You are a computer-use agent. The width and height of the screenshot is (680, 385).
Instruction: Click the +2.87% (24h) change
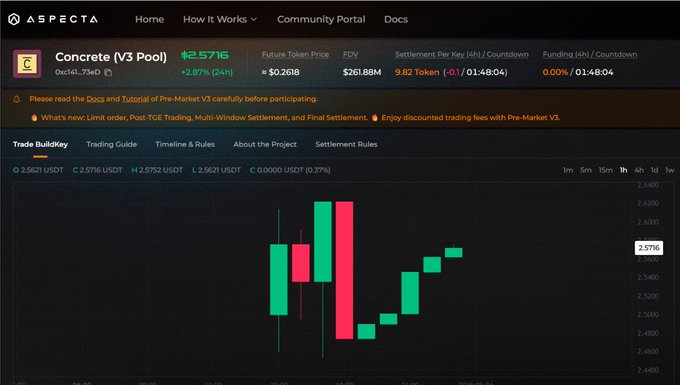click(x=207, y=72)
